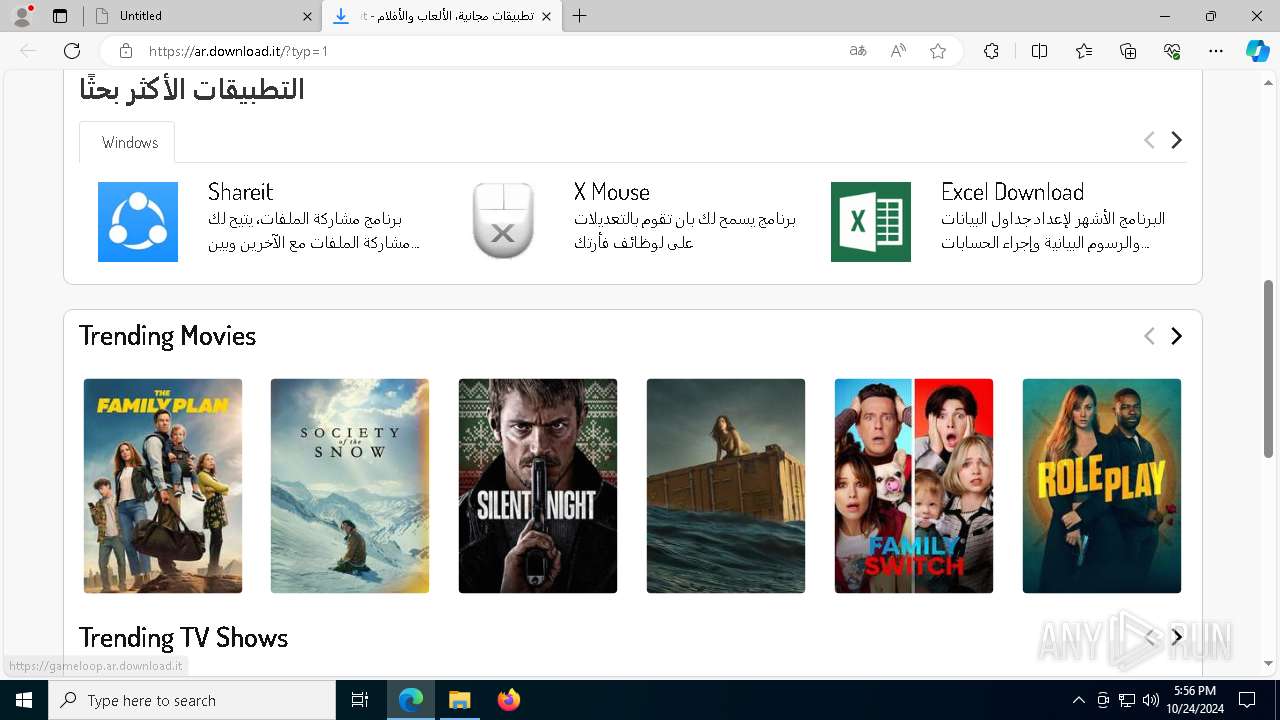Add this page to favorites star
Screen dimensions: 1280x720
(x=938, y=51)
